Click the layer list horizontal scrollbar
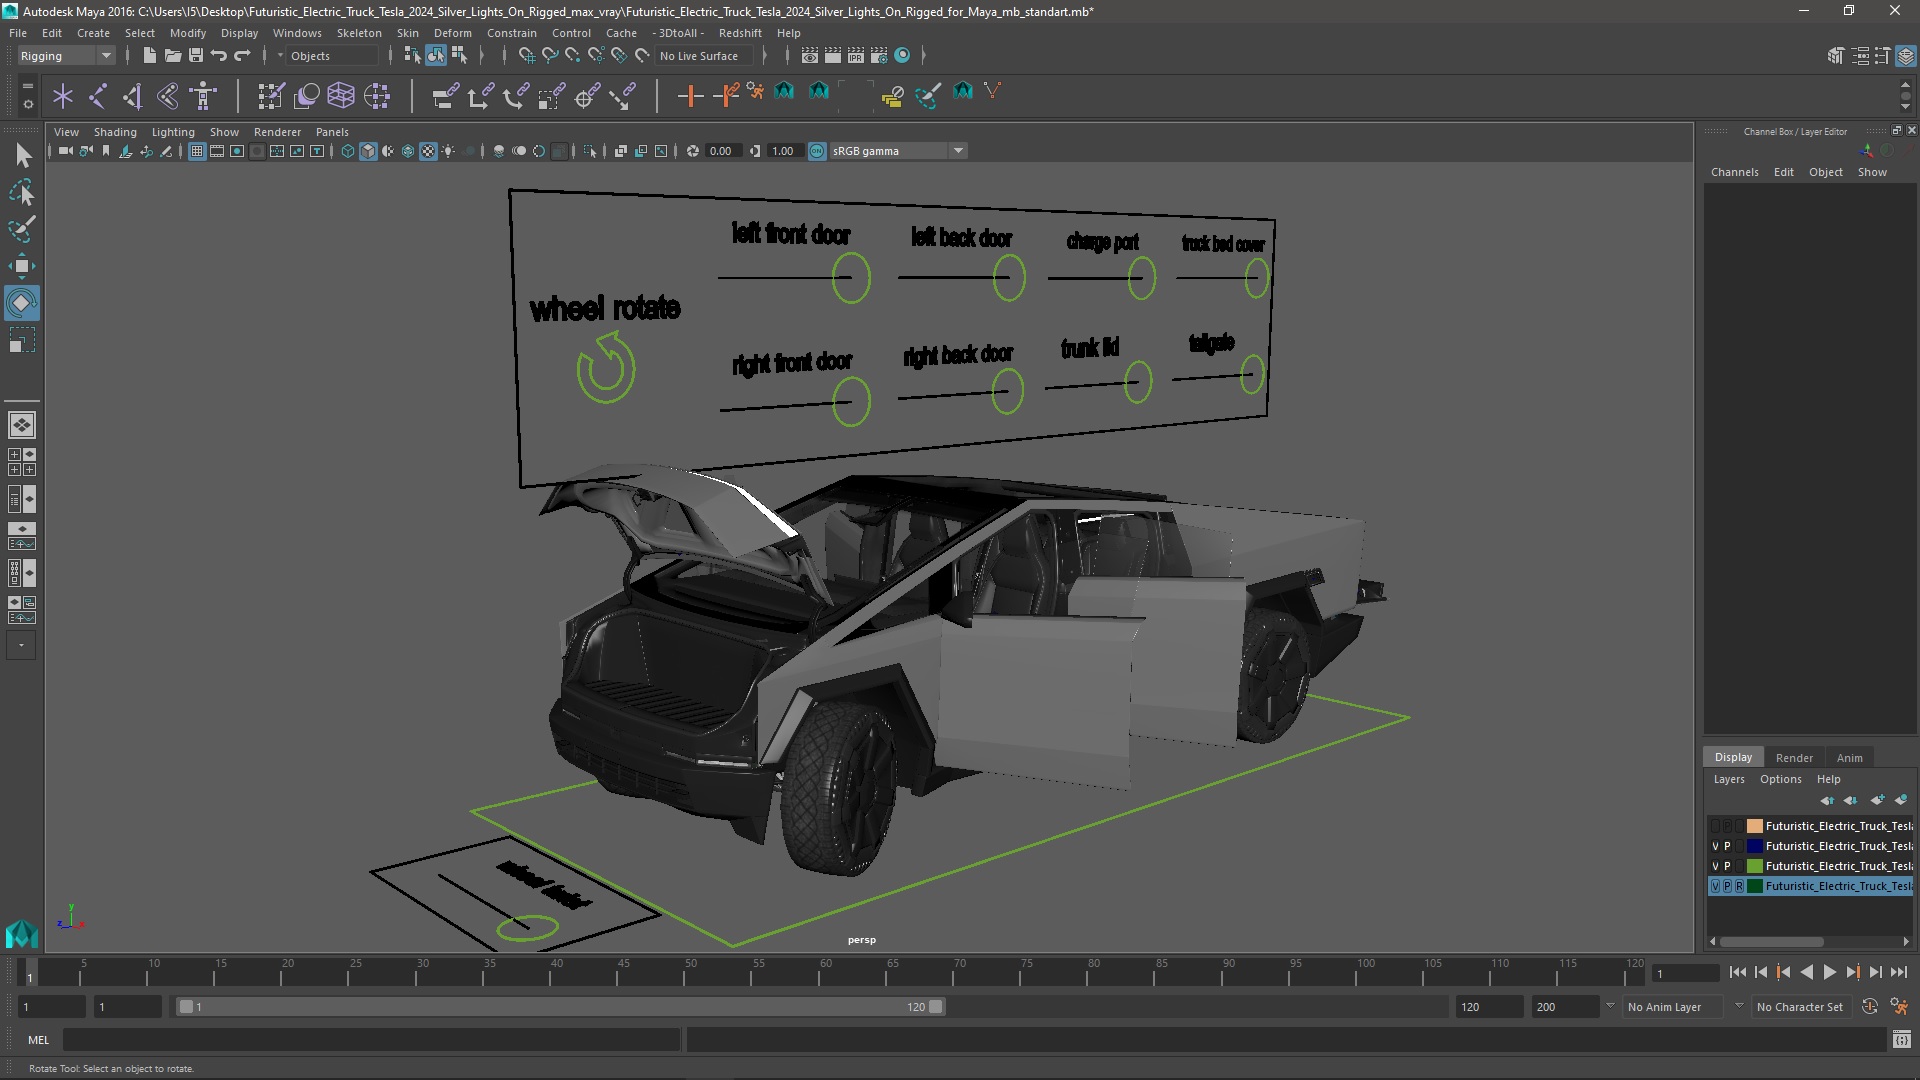This screenshot has width=1920, height=1080. [x=1771, y=942]
